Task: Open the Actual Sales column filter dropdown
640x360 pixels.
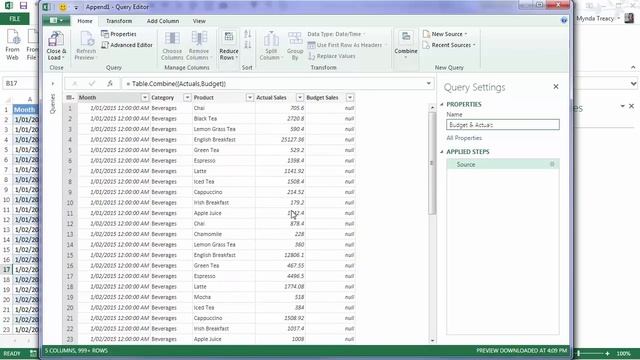Action: (300, 98)
